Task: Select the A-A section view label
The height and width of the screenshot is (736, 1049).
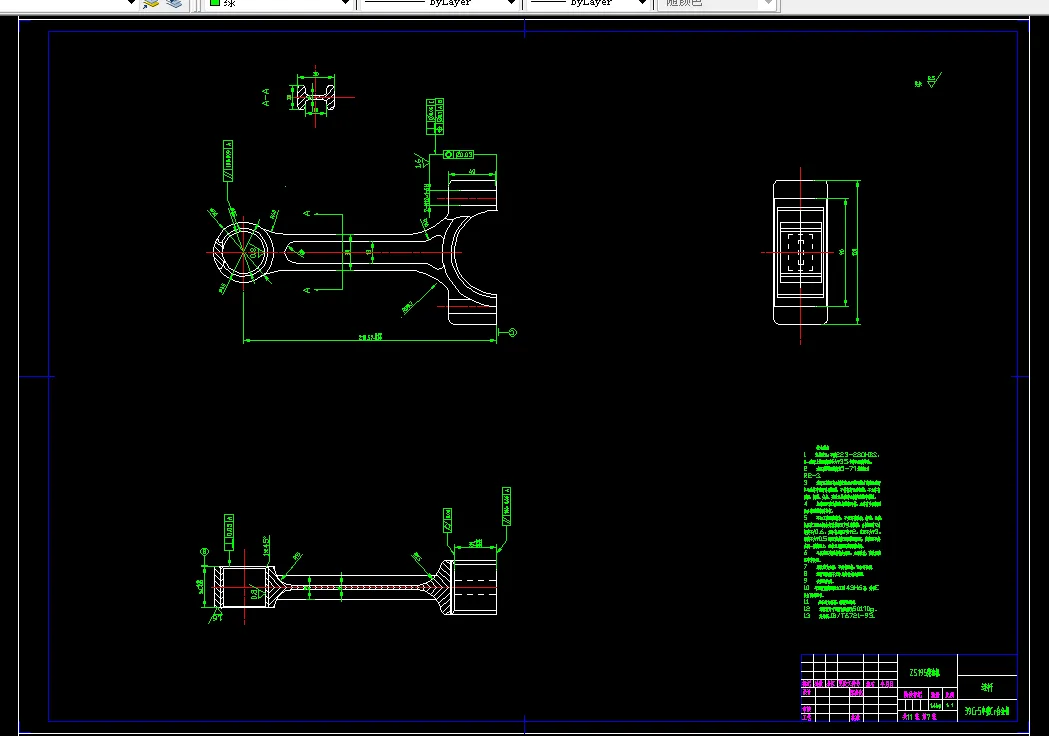Action: click(x=266, y=97)
